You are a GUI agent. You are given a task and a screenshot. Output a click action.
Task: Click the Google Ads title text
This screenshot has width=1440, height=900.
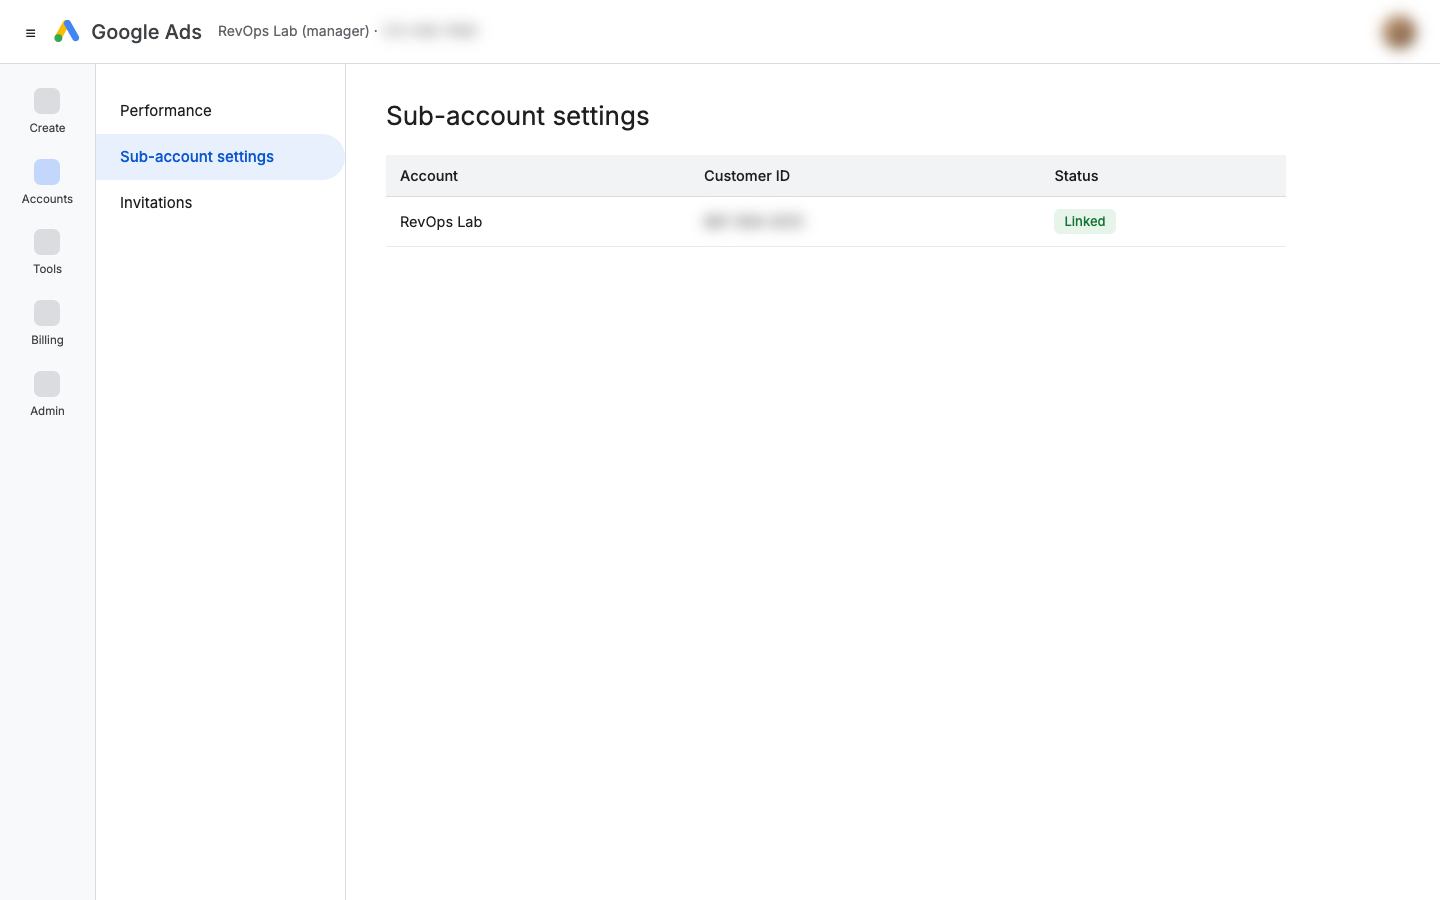[x=146, y=32]
